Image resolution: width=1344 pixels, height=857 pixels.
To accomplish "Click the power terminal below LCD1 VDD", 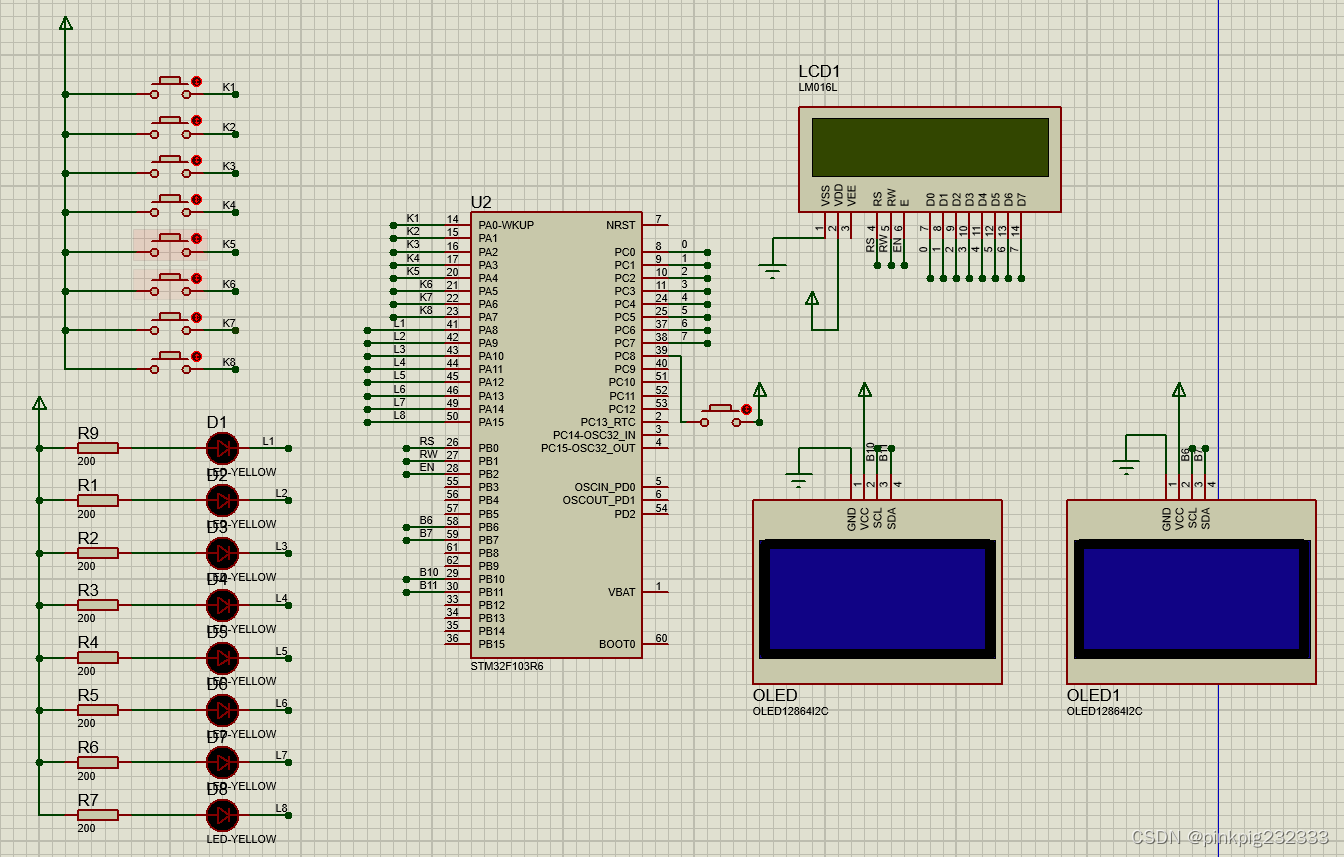I will (812, 298).
